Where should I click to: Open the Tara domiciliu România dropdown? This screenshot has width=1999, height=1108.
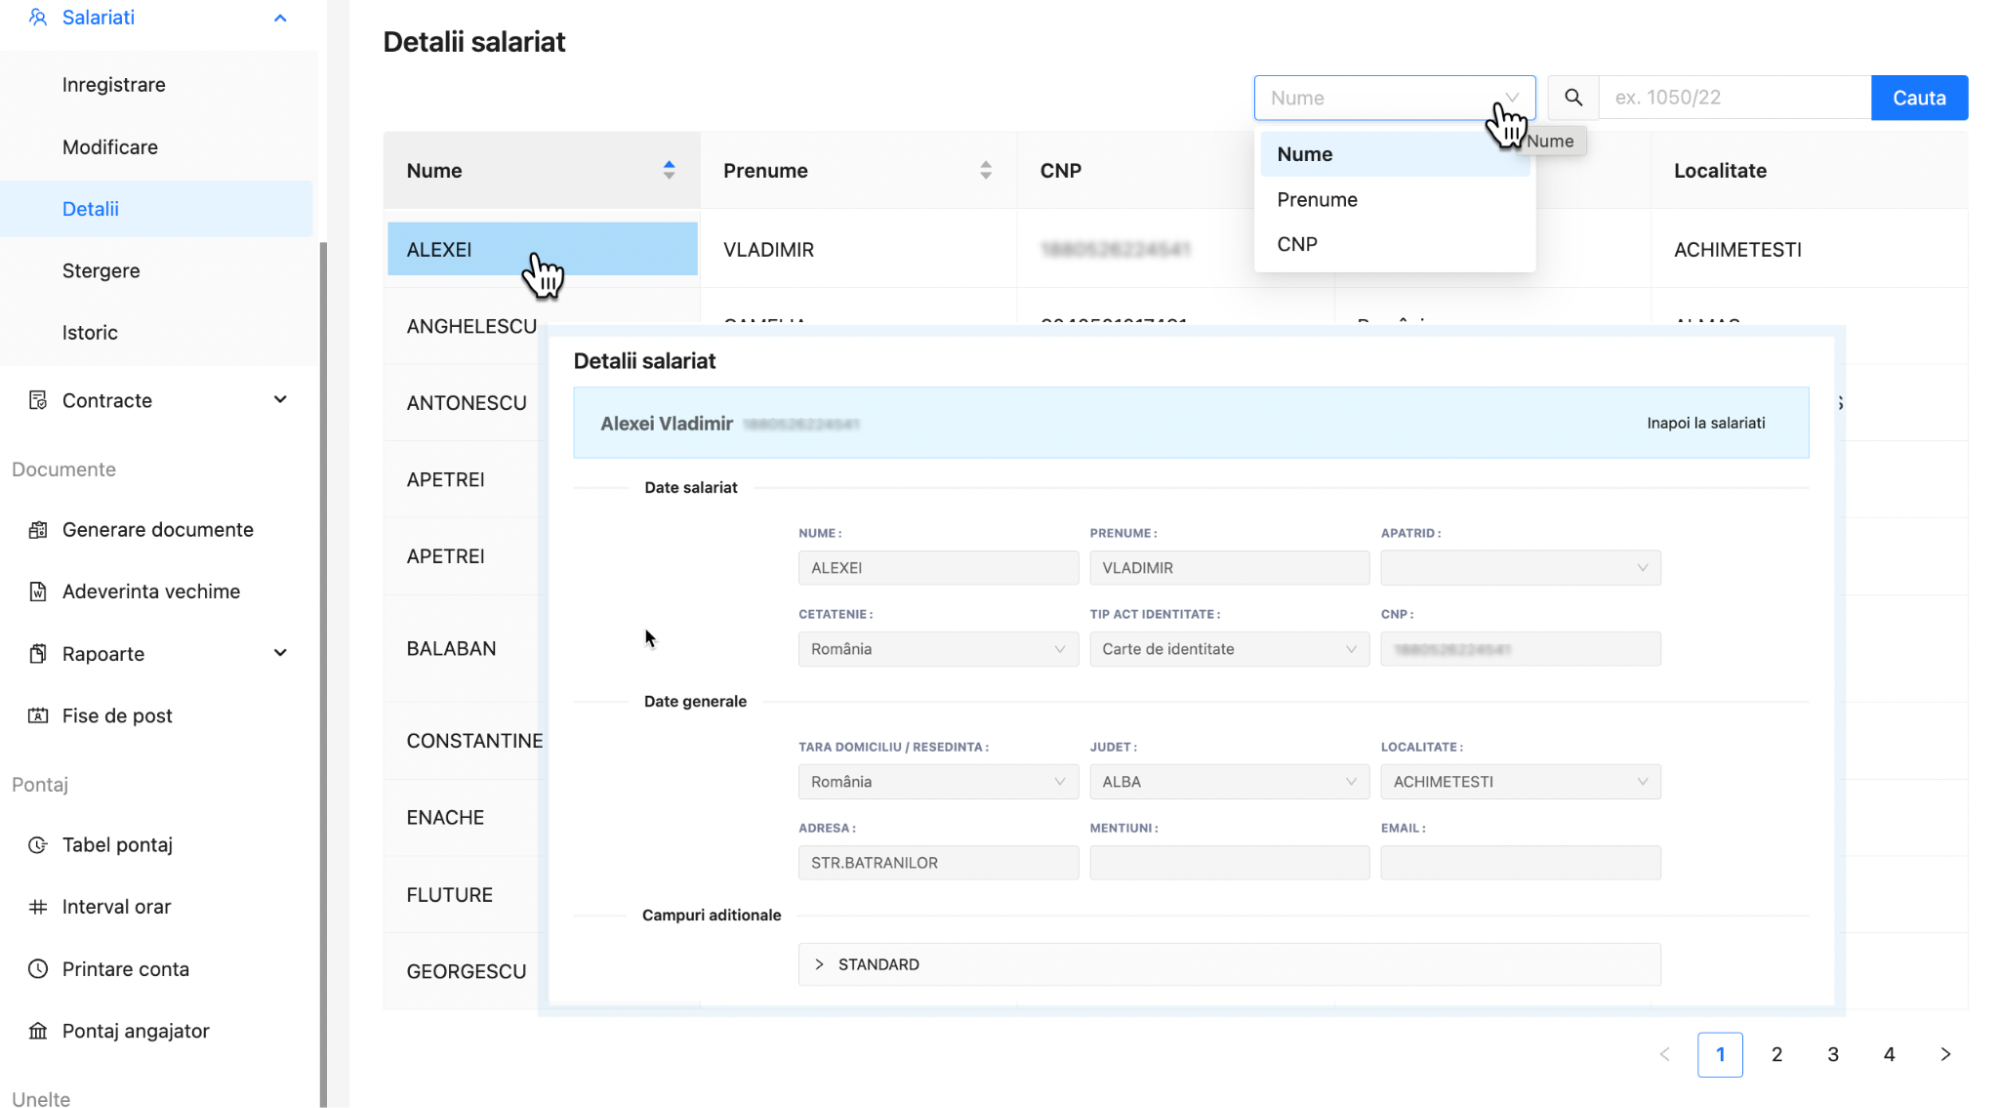pyautogui.click(x=938, y=782)
